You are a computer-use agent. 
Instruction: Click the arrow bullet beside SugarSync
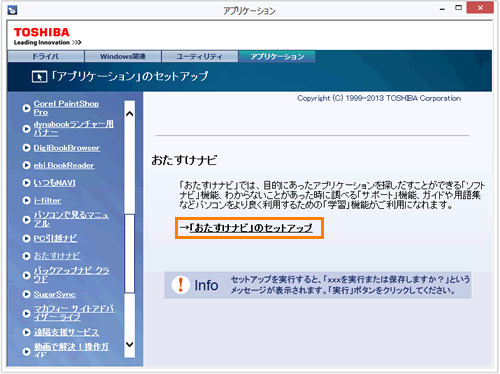[x=26, y=294]
